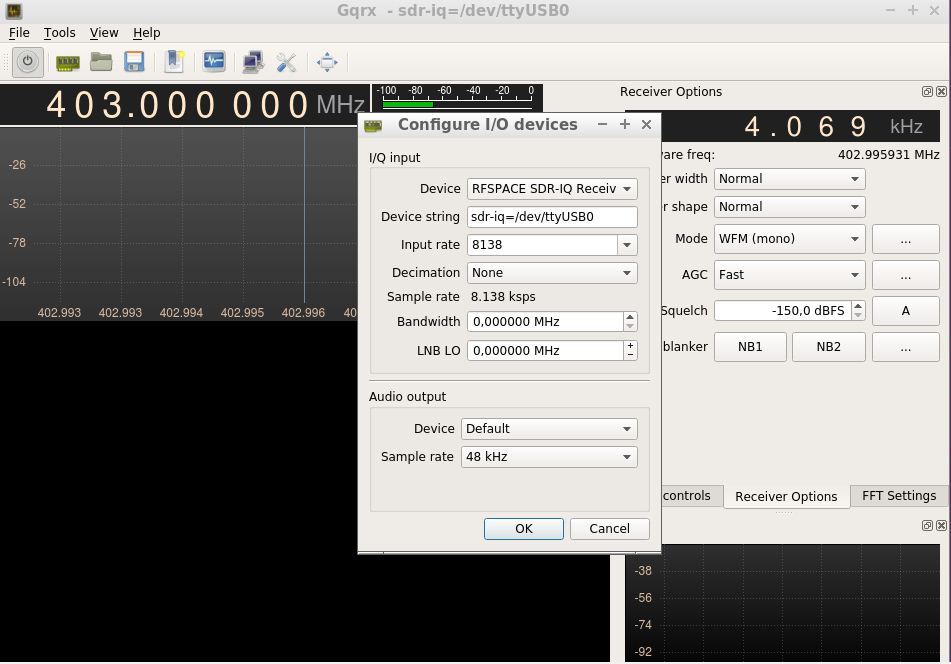Click the Gqrx application icon in title bar

click(14, 10)
